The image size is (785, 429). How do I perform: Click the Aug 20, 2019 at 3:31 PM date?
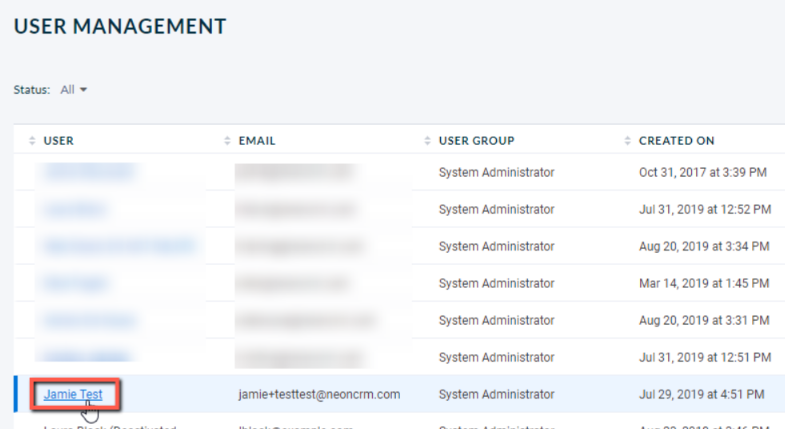pos(704,320)
